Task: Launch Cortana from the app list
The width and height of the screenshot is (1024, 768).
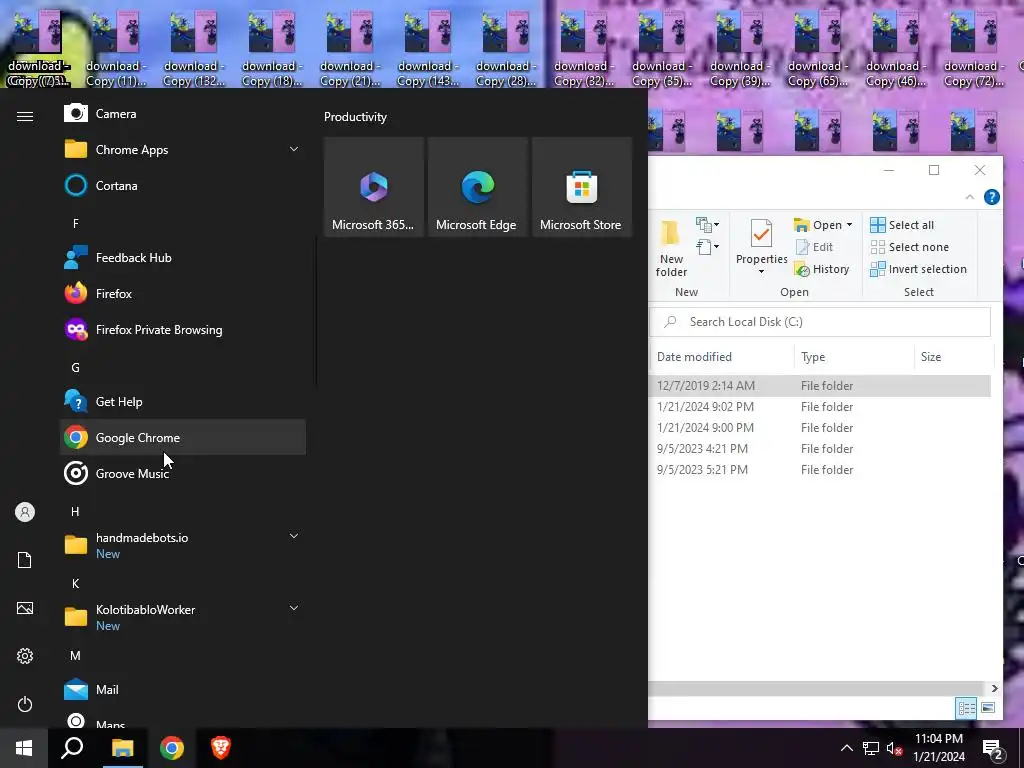Action: point(183,185)
